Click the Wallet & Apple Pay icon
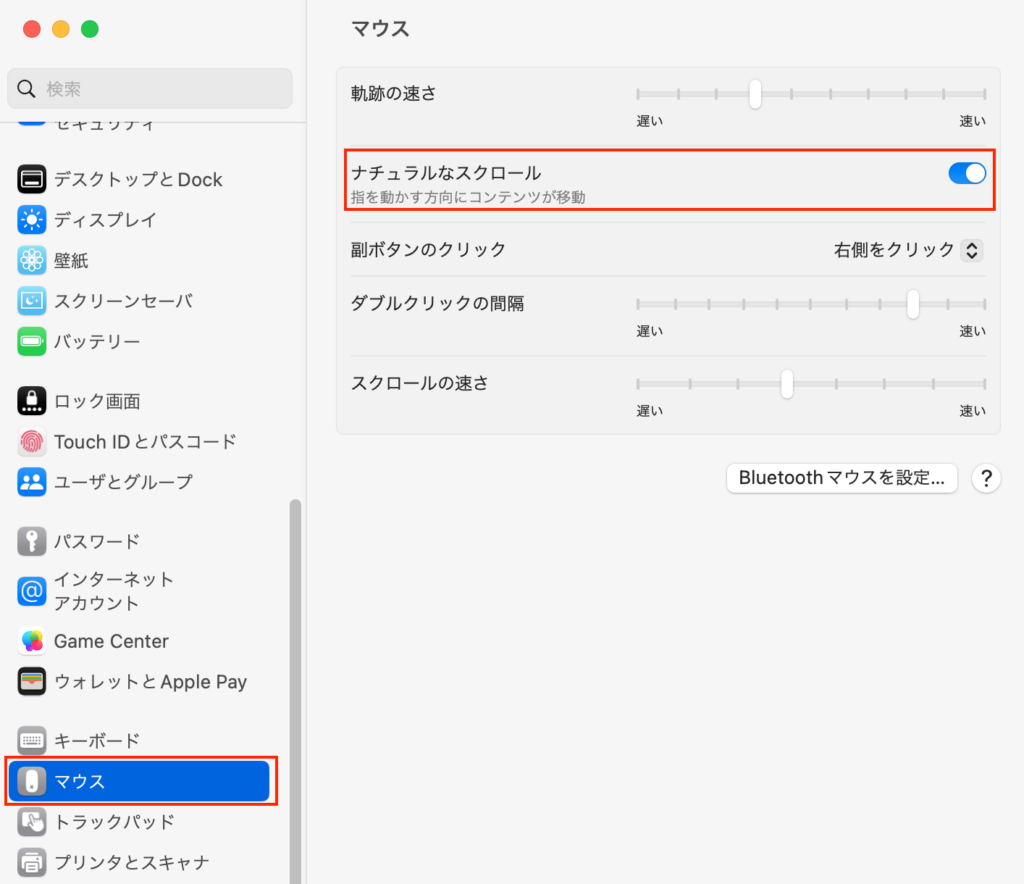Image resolution: width=1024 pixels, height=884 pixels. [x=31, y=682]
